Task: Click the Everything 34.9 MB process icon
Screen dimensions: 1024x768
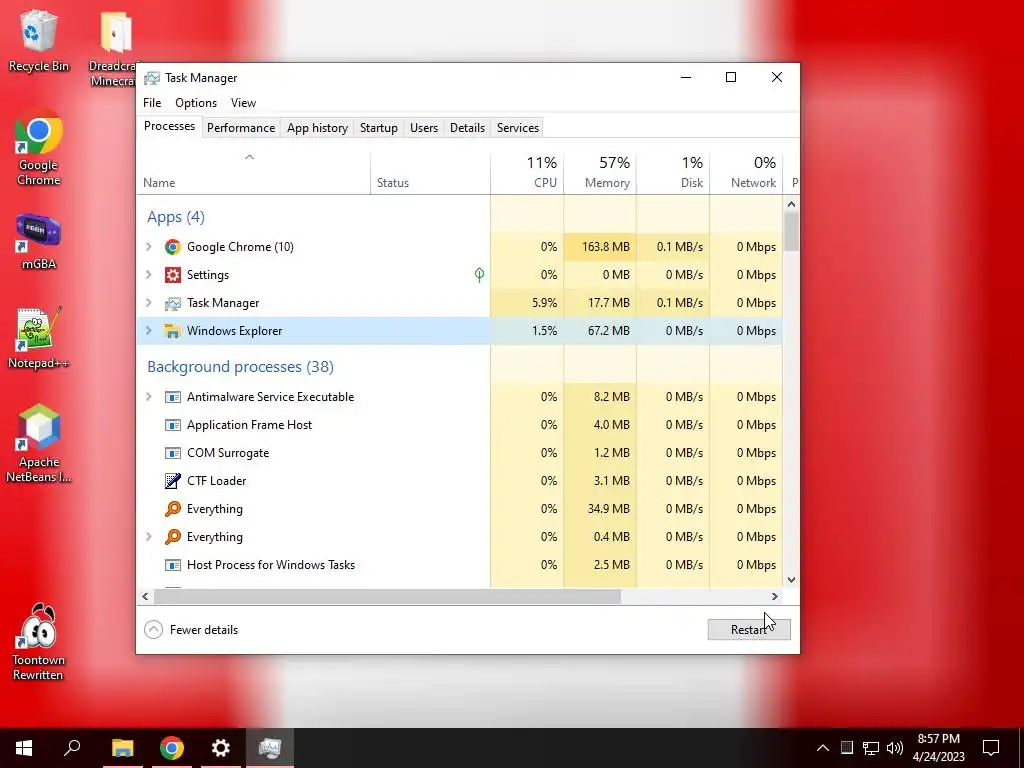Action: click(172, 509)
